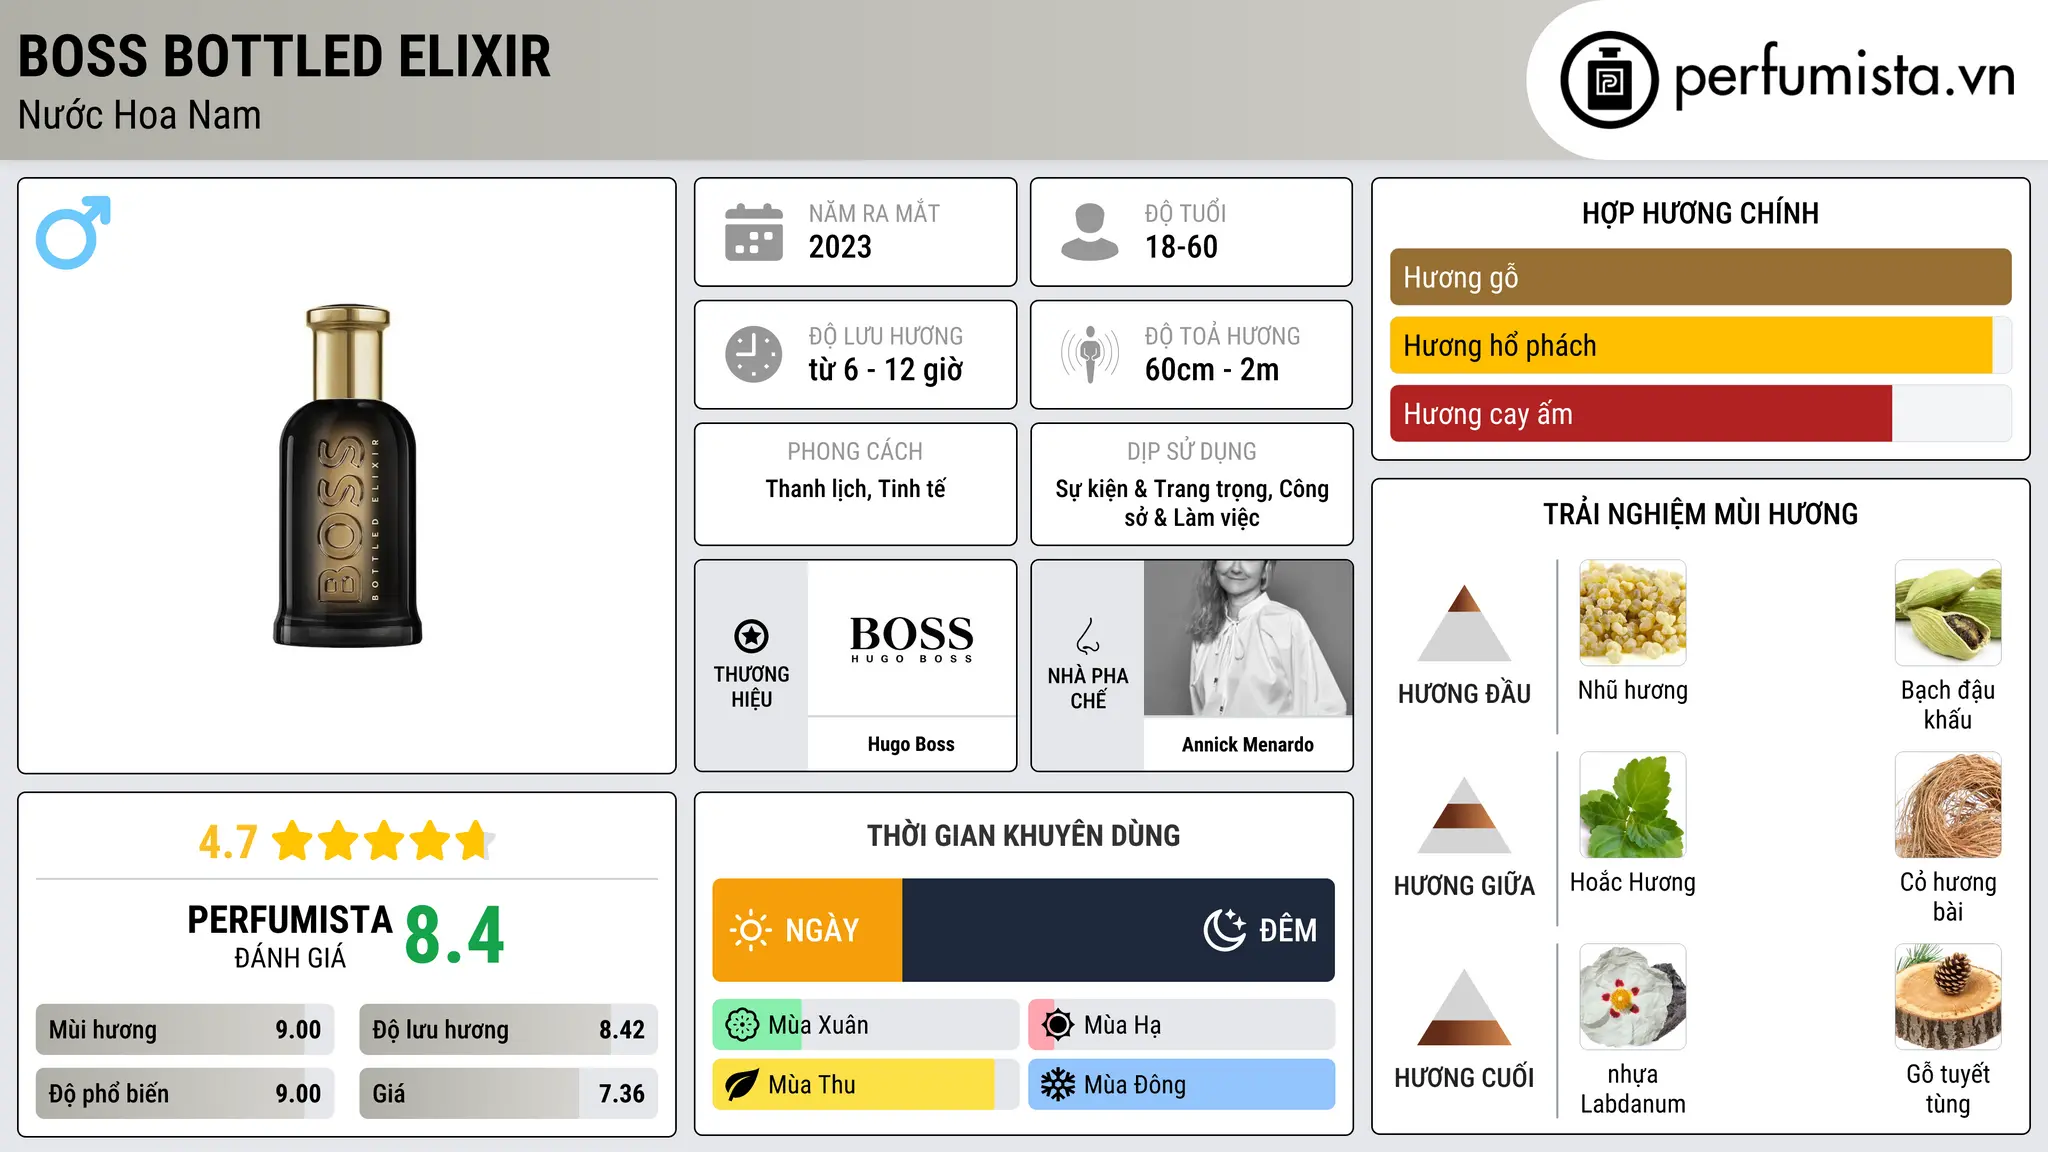The image size is (2048, 1152).
Task: Click the Giá 7.36 rating bar
Action: 508,1094
